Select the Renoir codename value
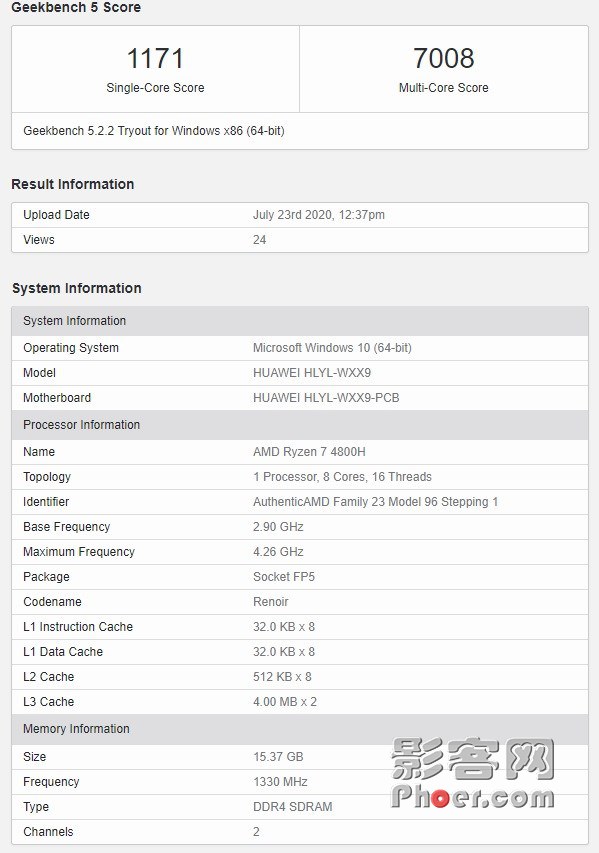Viewport: 599px width, 853px height. (270, 602)
